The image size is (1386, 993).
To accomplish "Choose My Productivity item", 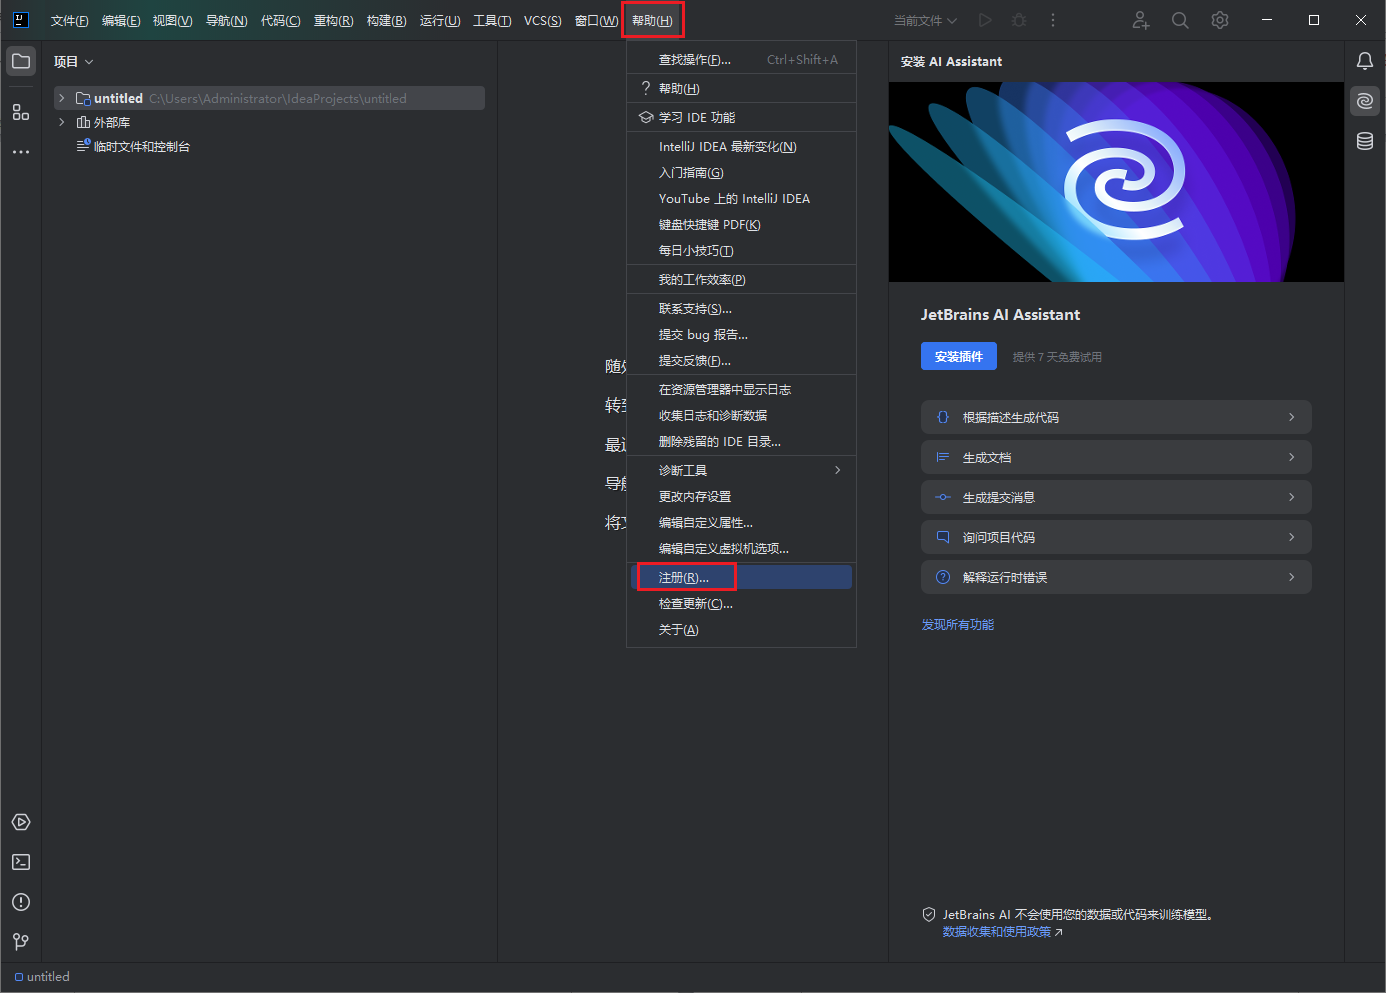I will 741,280.
